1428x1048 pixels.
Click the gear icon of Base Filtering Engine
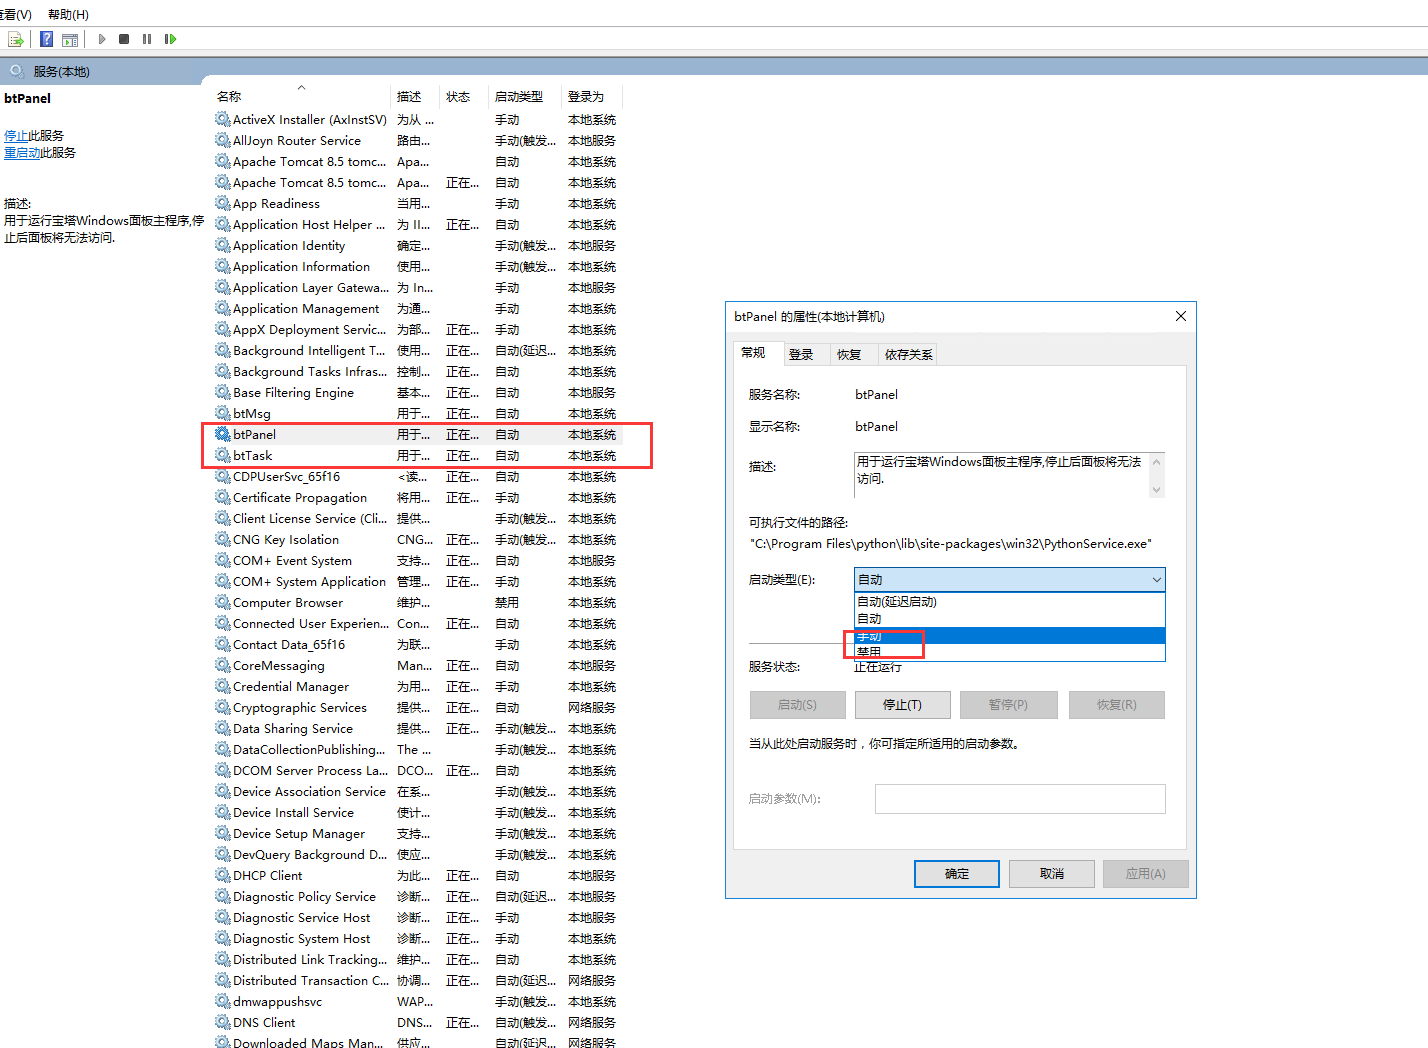click(x=222, y=392)
